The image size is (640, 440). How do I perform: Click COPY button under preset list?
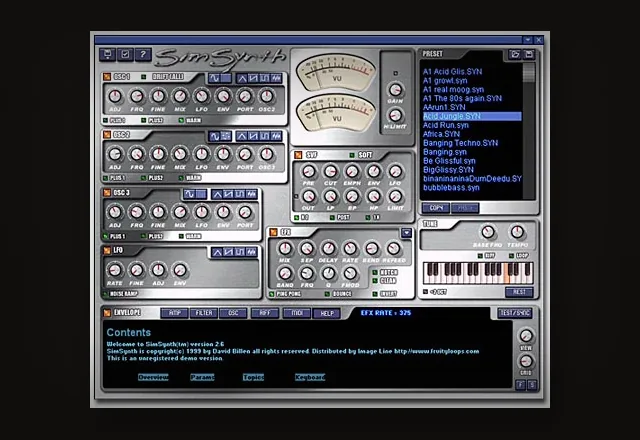click(x=436, y=208)
